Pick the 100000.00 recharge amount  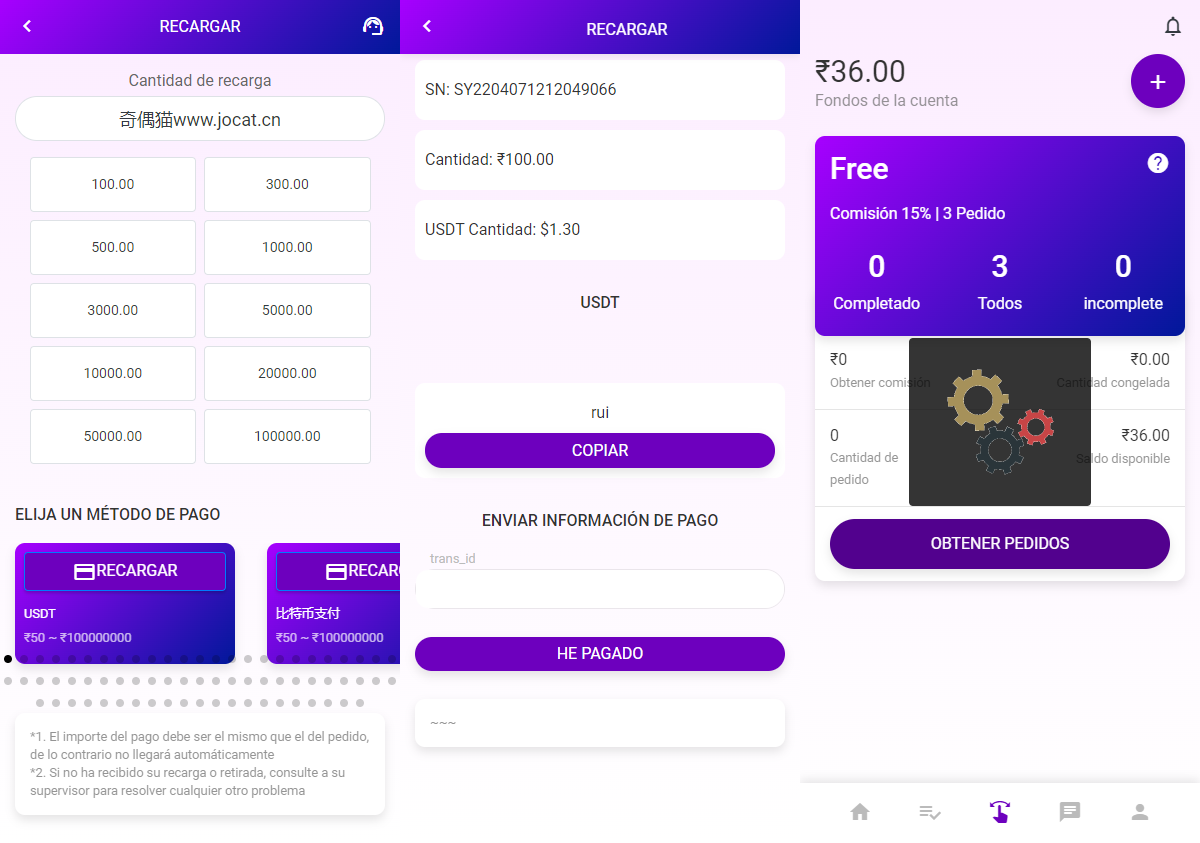287,436
